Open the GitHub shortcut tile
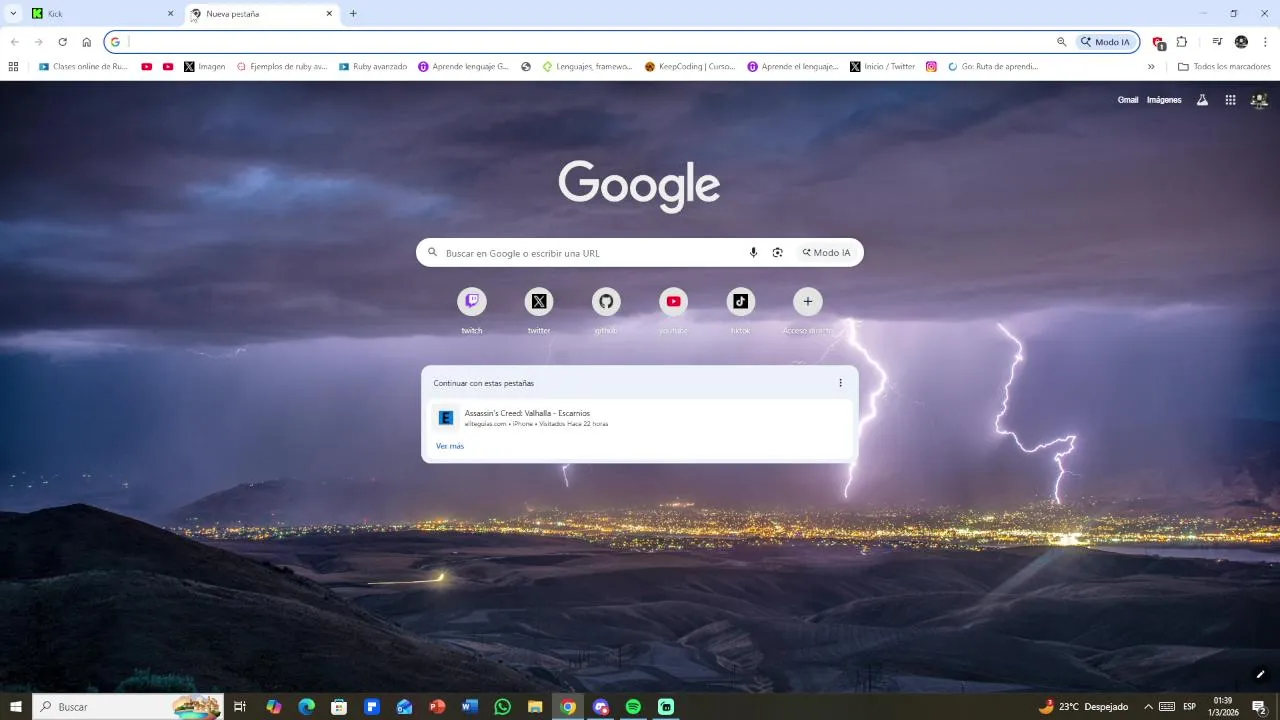The image size is (1280, 720). coord(606,302)
